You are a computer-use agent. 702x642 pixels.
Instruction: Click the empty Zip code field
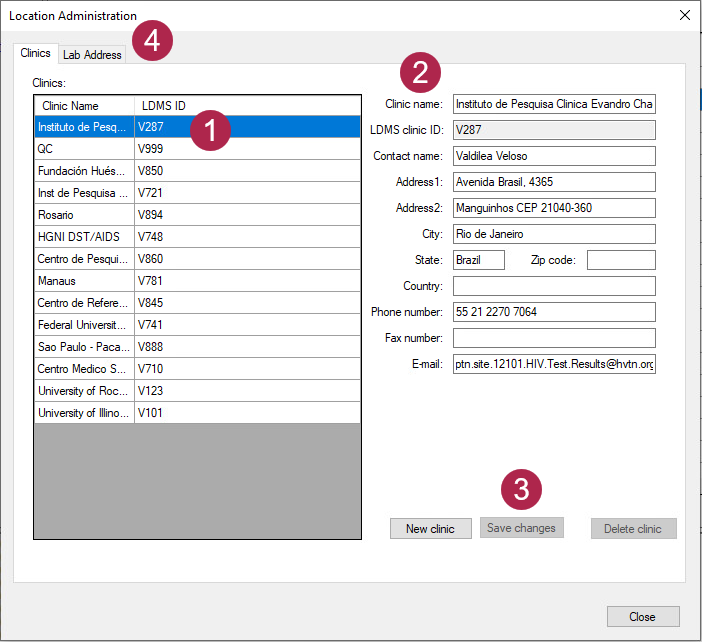[621, 260]
